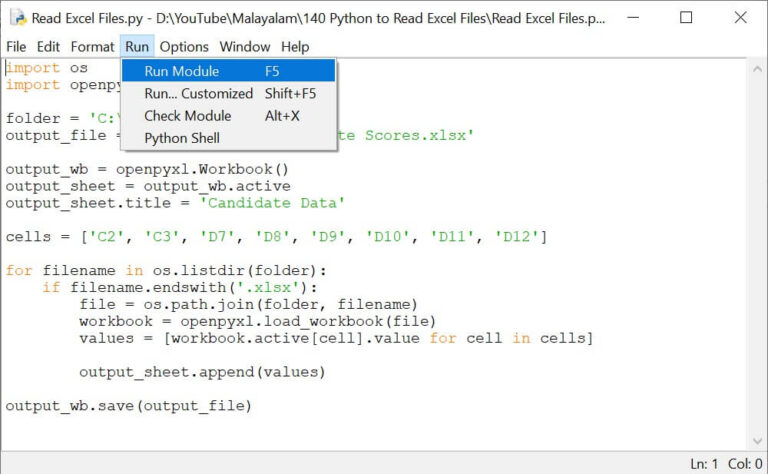768x474 pixels.
Task: Choose Run Module F5
Action: pos(228,71)
